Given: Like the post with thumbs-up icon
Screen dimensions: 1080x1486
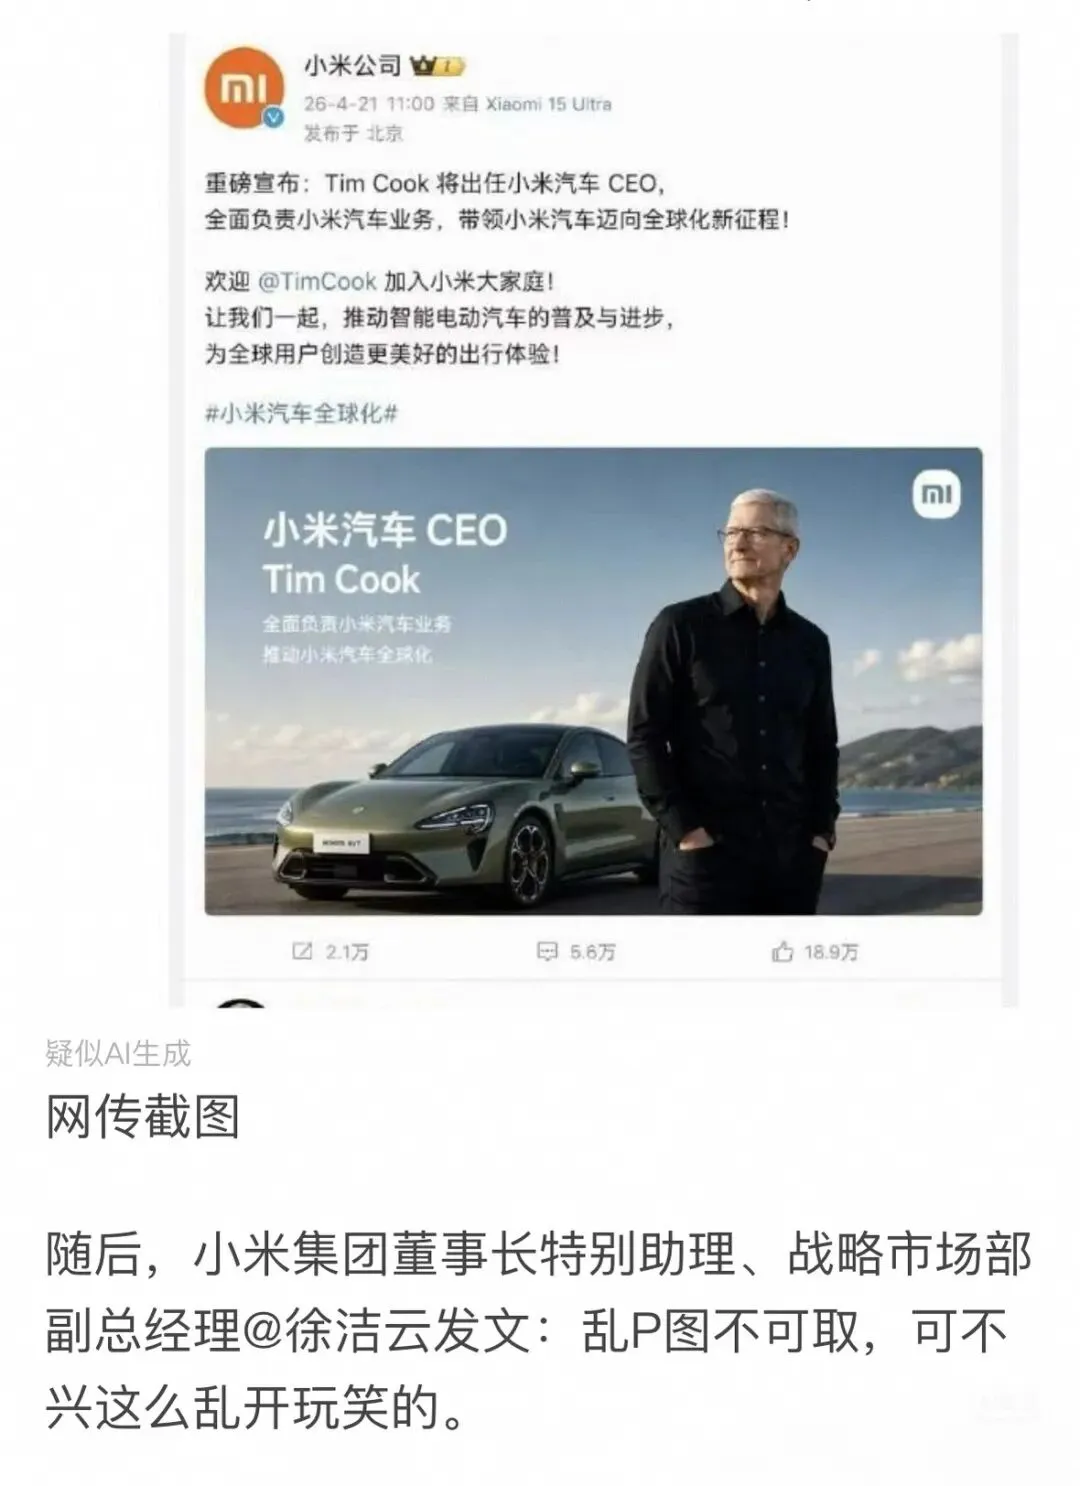Looking at the screenshot, I should (x=815, y=951).
